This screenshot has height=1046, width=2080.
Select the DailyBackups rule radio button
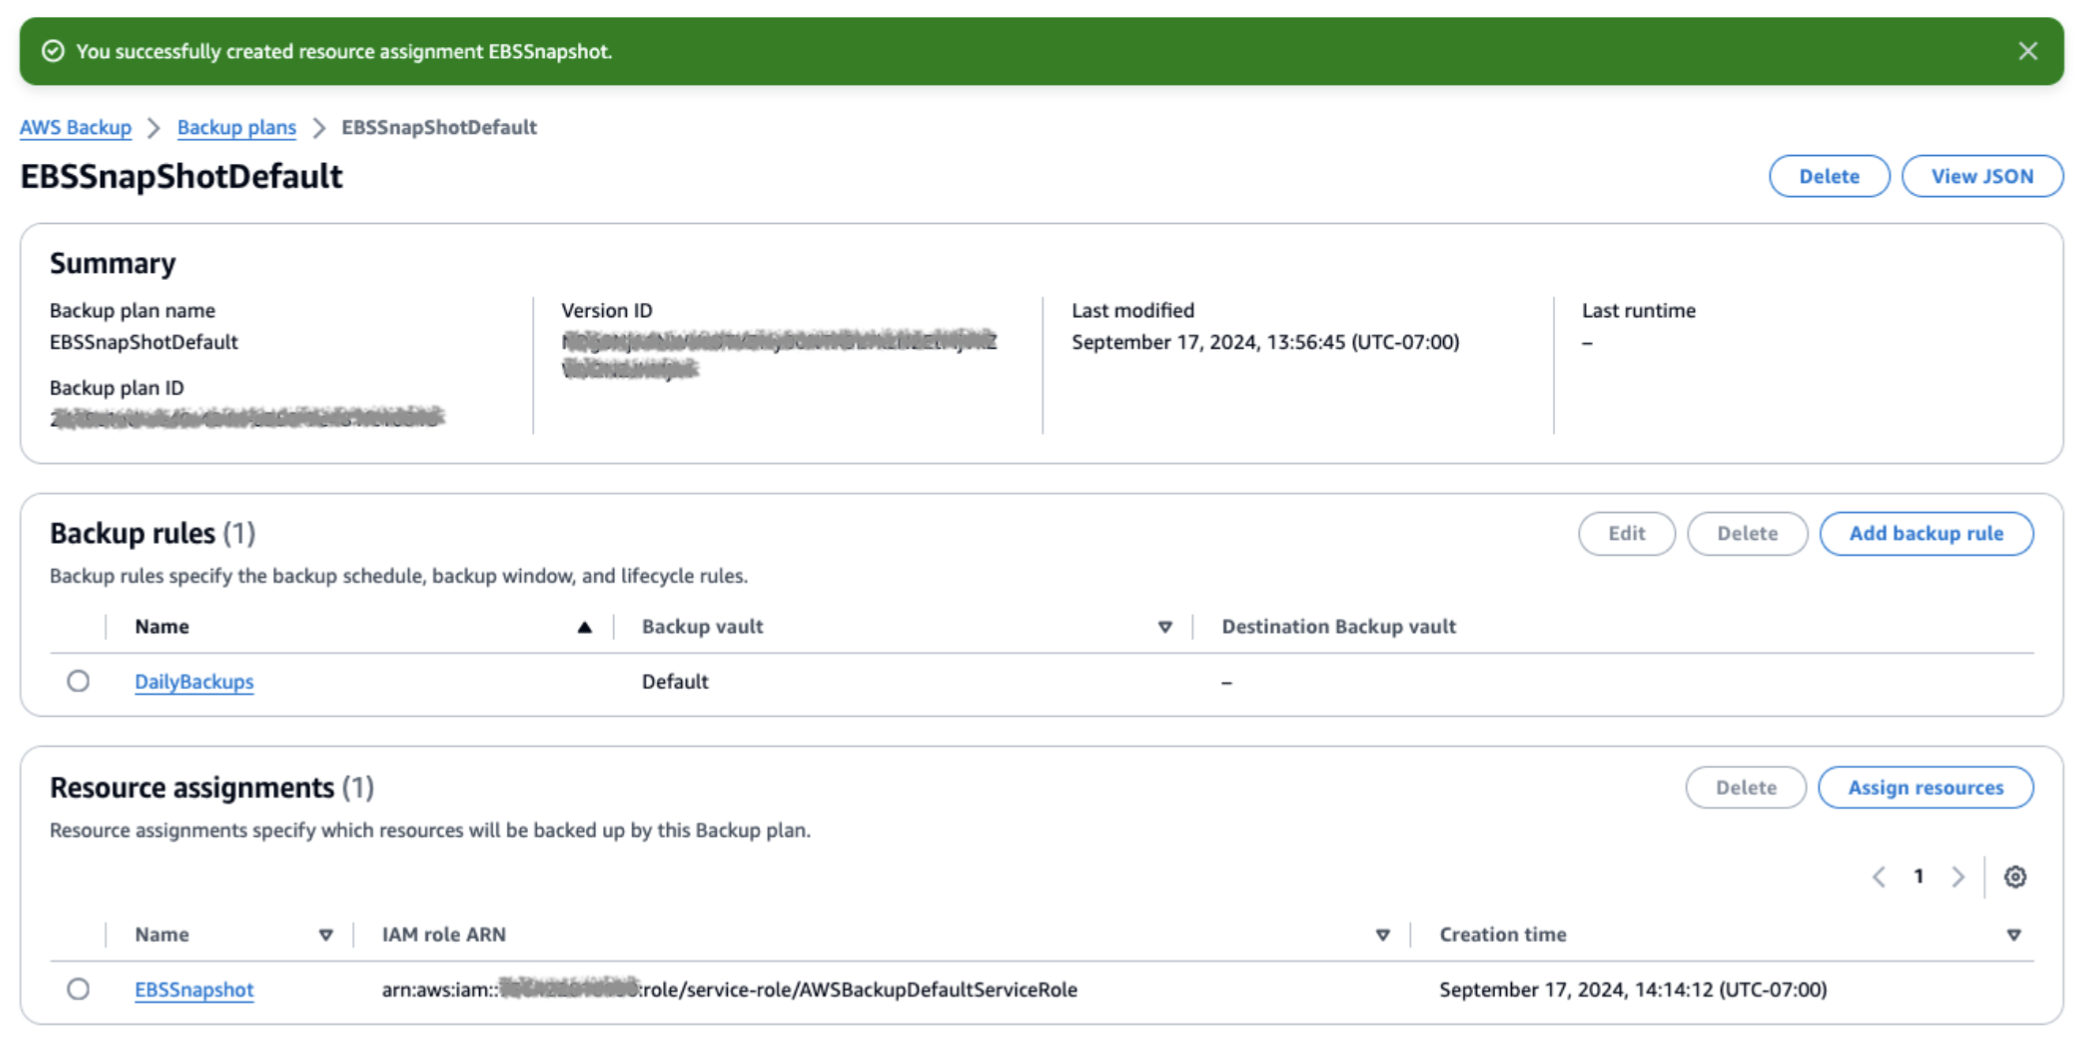[x=78, y=681]
